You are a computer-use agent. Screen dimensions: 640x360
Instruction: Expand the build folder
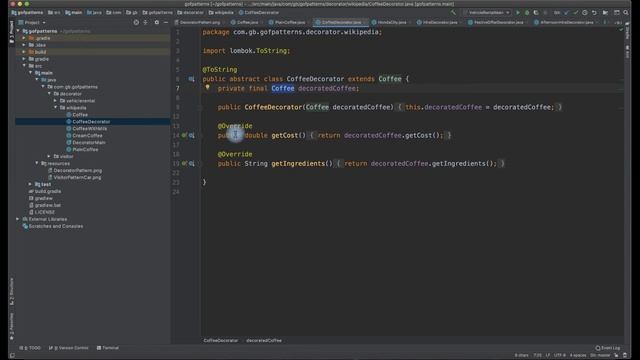point(24,52)
